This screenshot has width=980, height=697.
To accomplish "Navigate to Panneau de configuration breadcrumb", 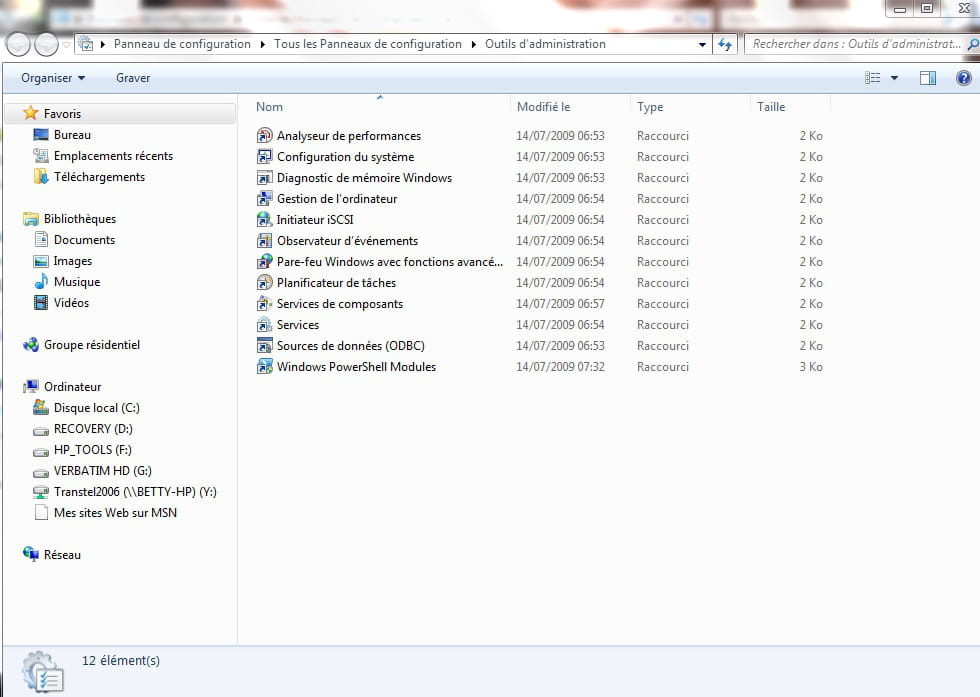I will (x=182, y=44).
